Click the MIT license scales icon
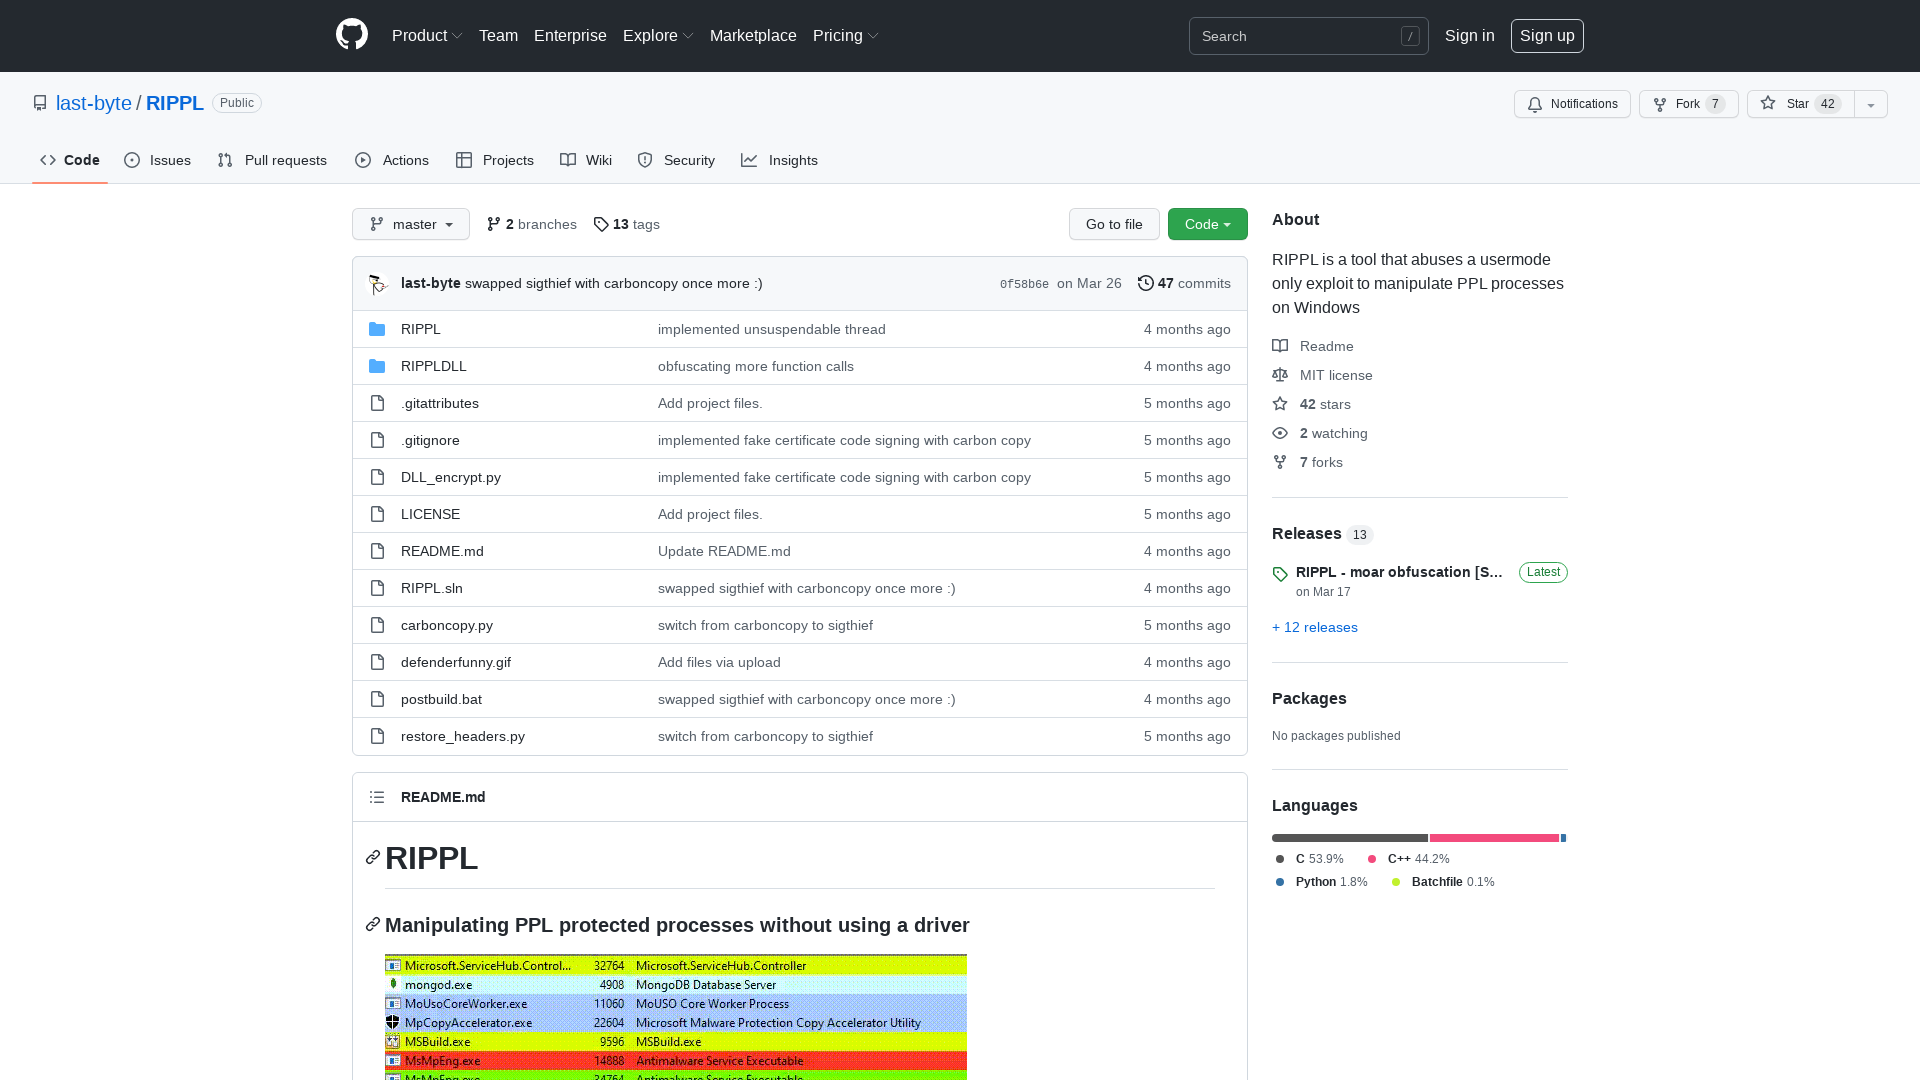This screenshot has width=1920, height=1080. click(x=1281, y=375)
